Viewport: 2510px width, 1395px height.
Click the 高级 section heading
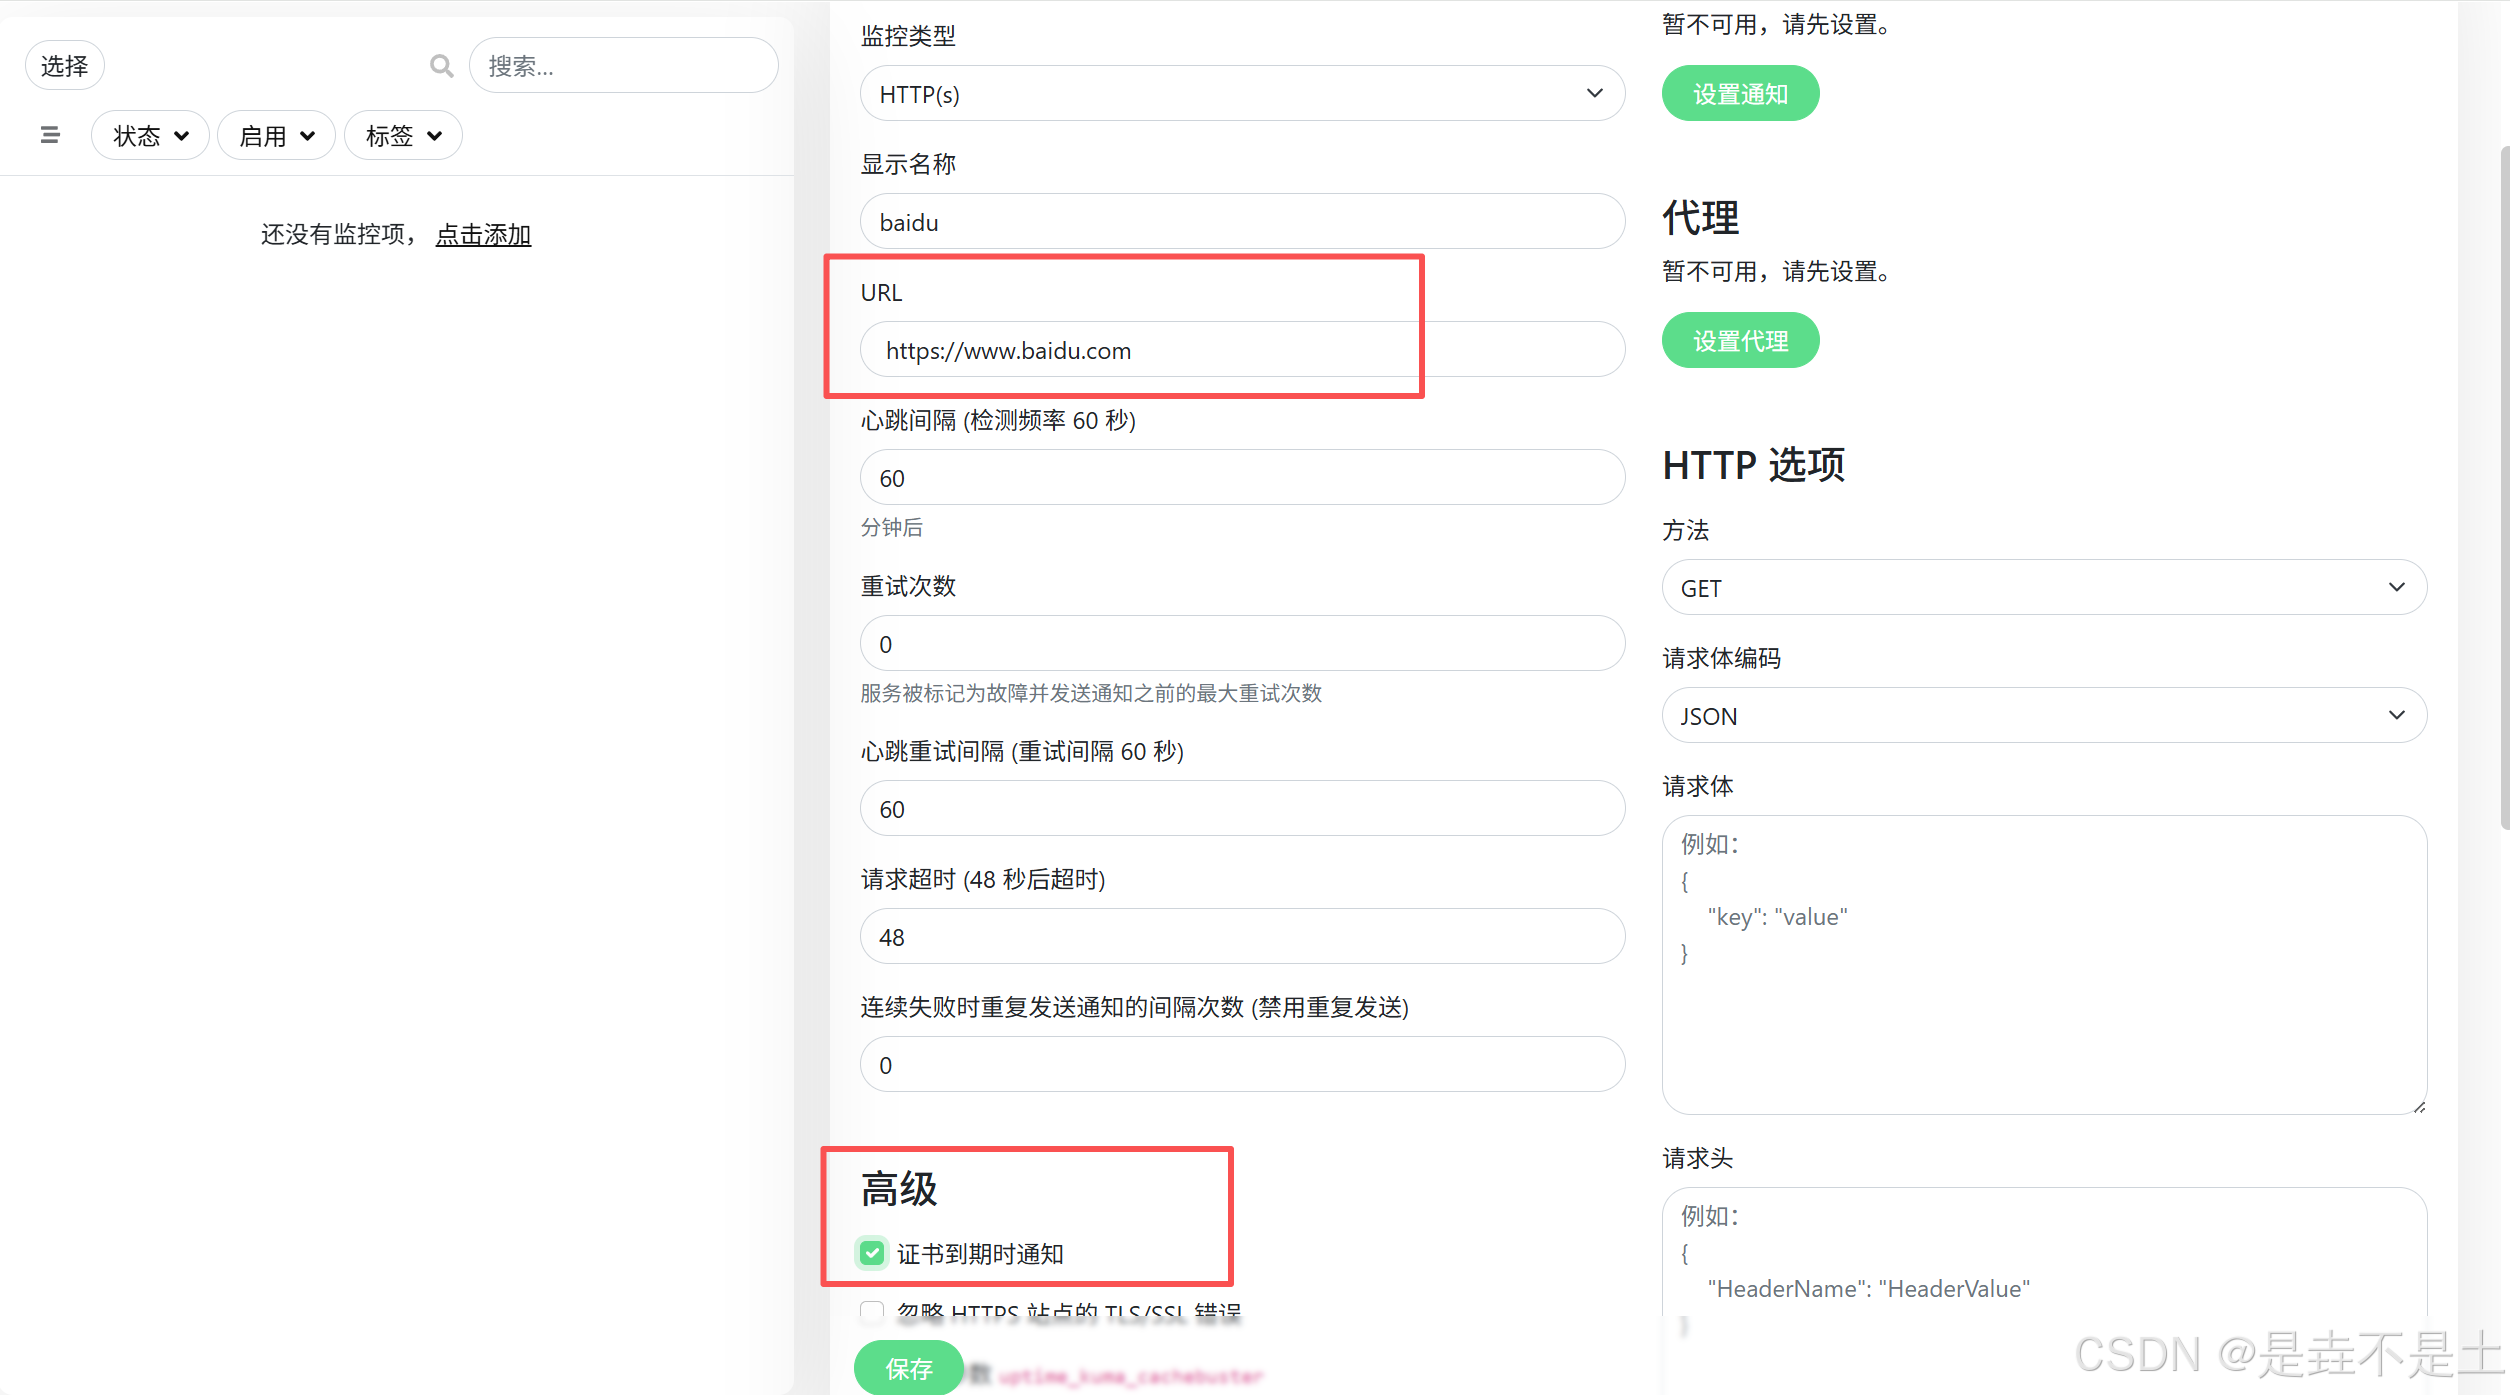tap(899, 1189)
